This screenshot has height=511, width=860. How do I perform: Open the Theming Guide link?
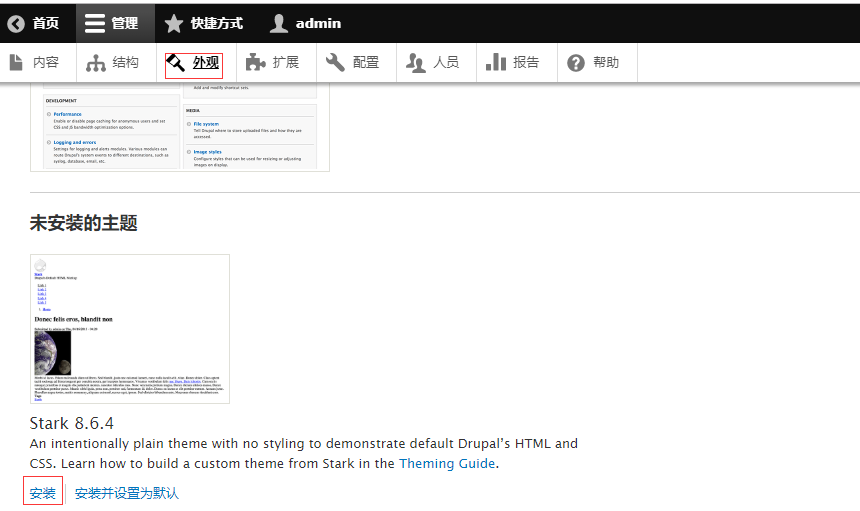(x=446, y=463)
